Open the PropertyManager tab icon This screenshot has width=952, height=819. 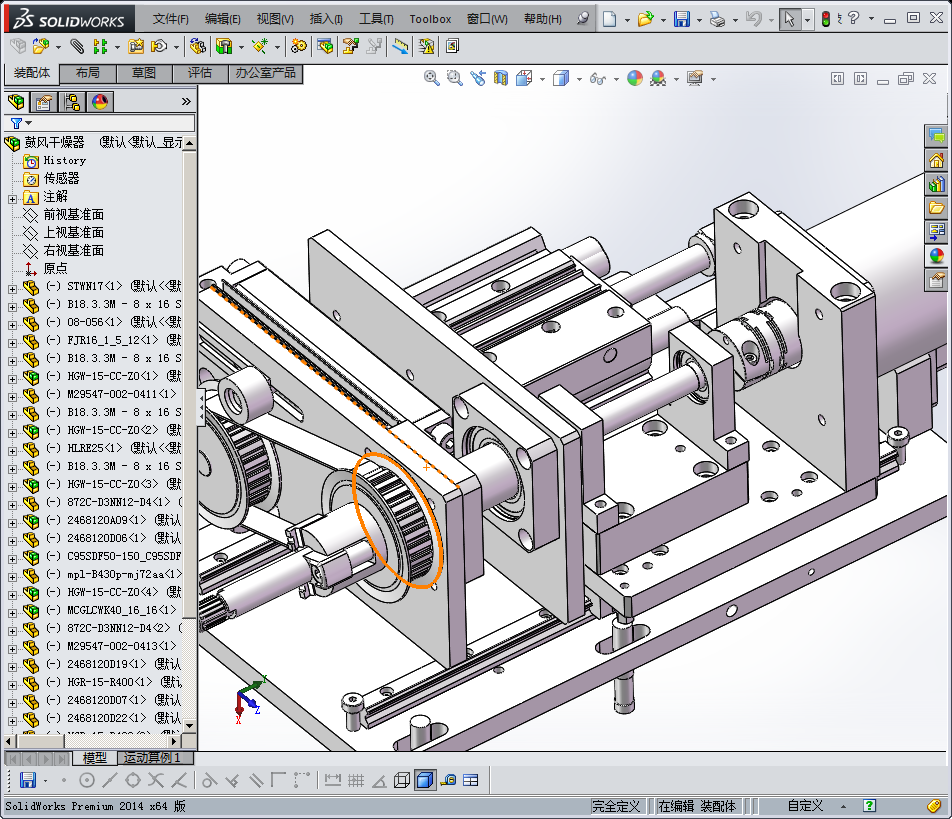click(43, 101)
